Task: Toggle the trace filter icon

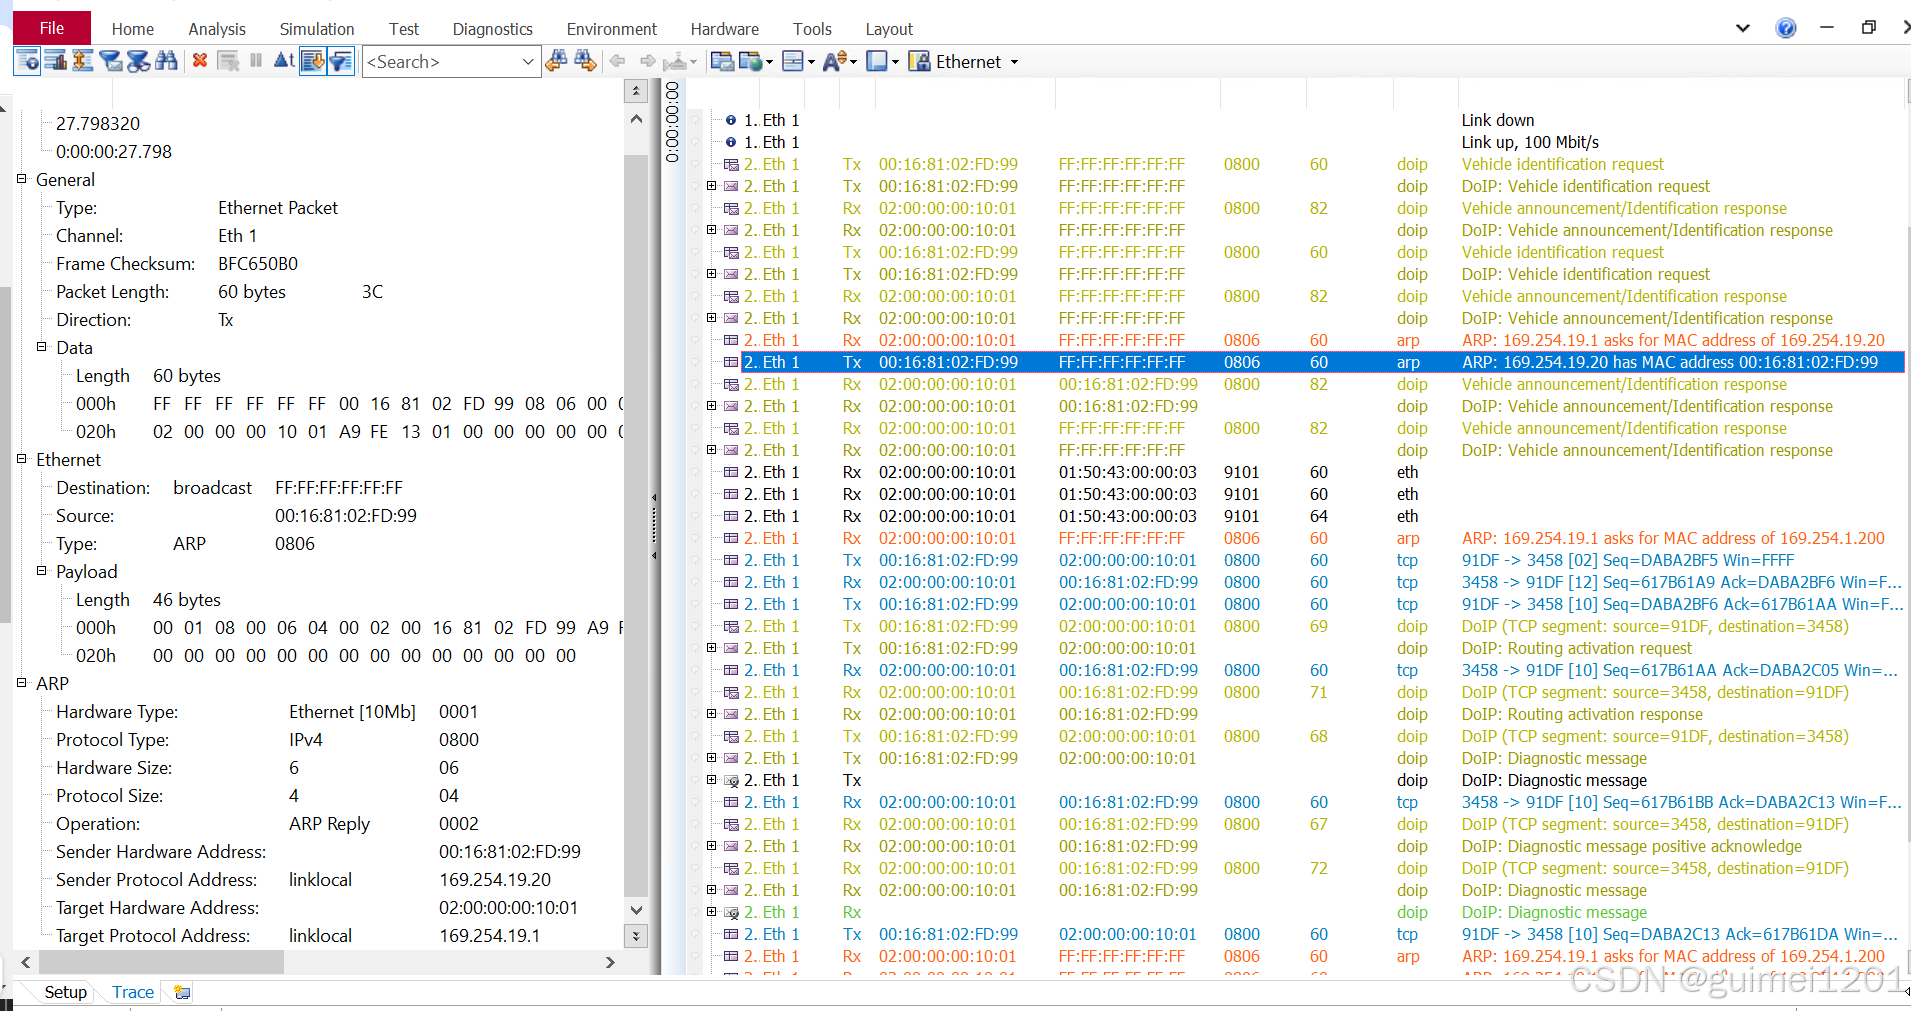Action: (x=340, y=61)
